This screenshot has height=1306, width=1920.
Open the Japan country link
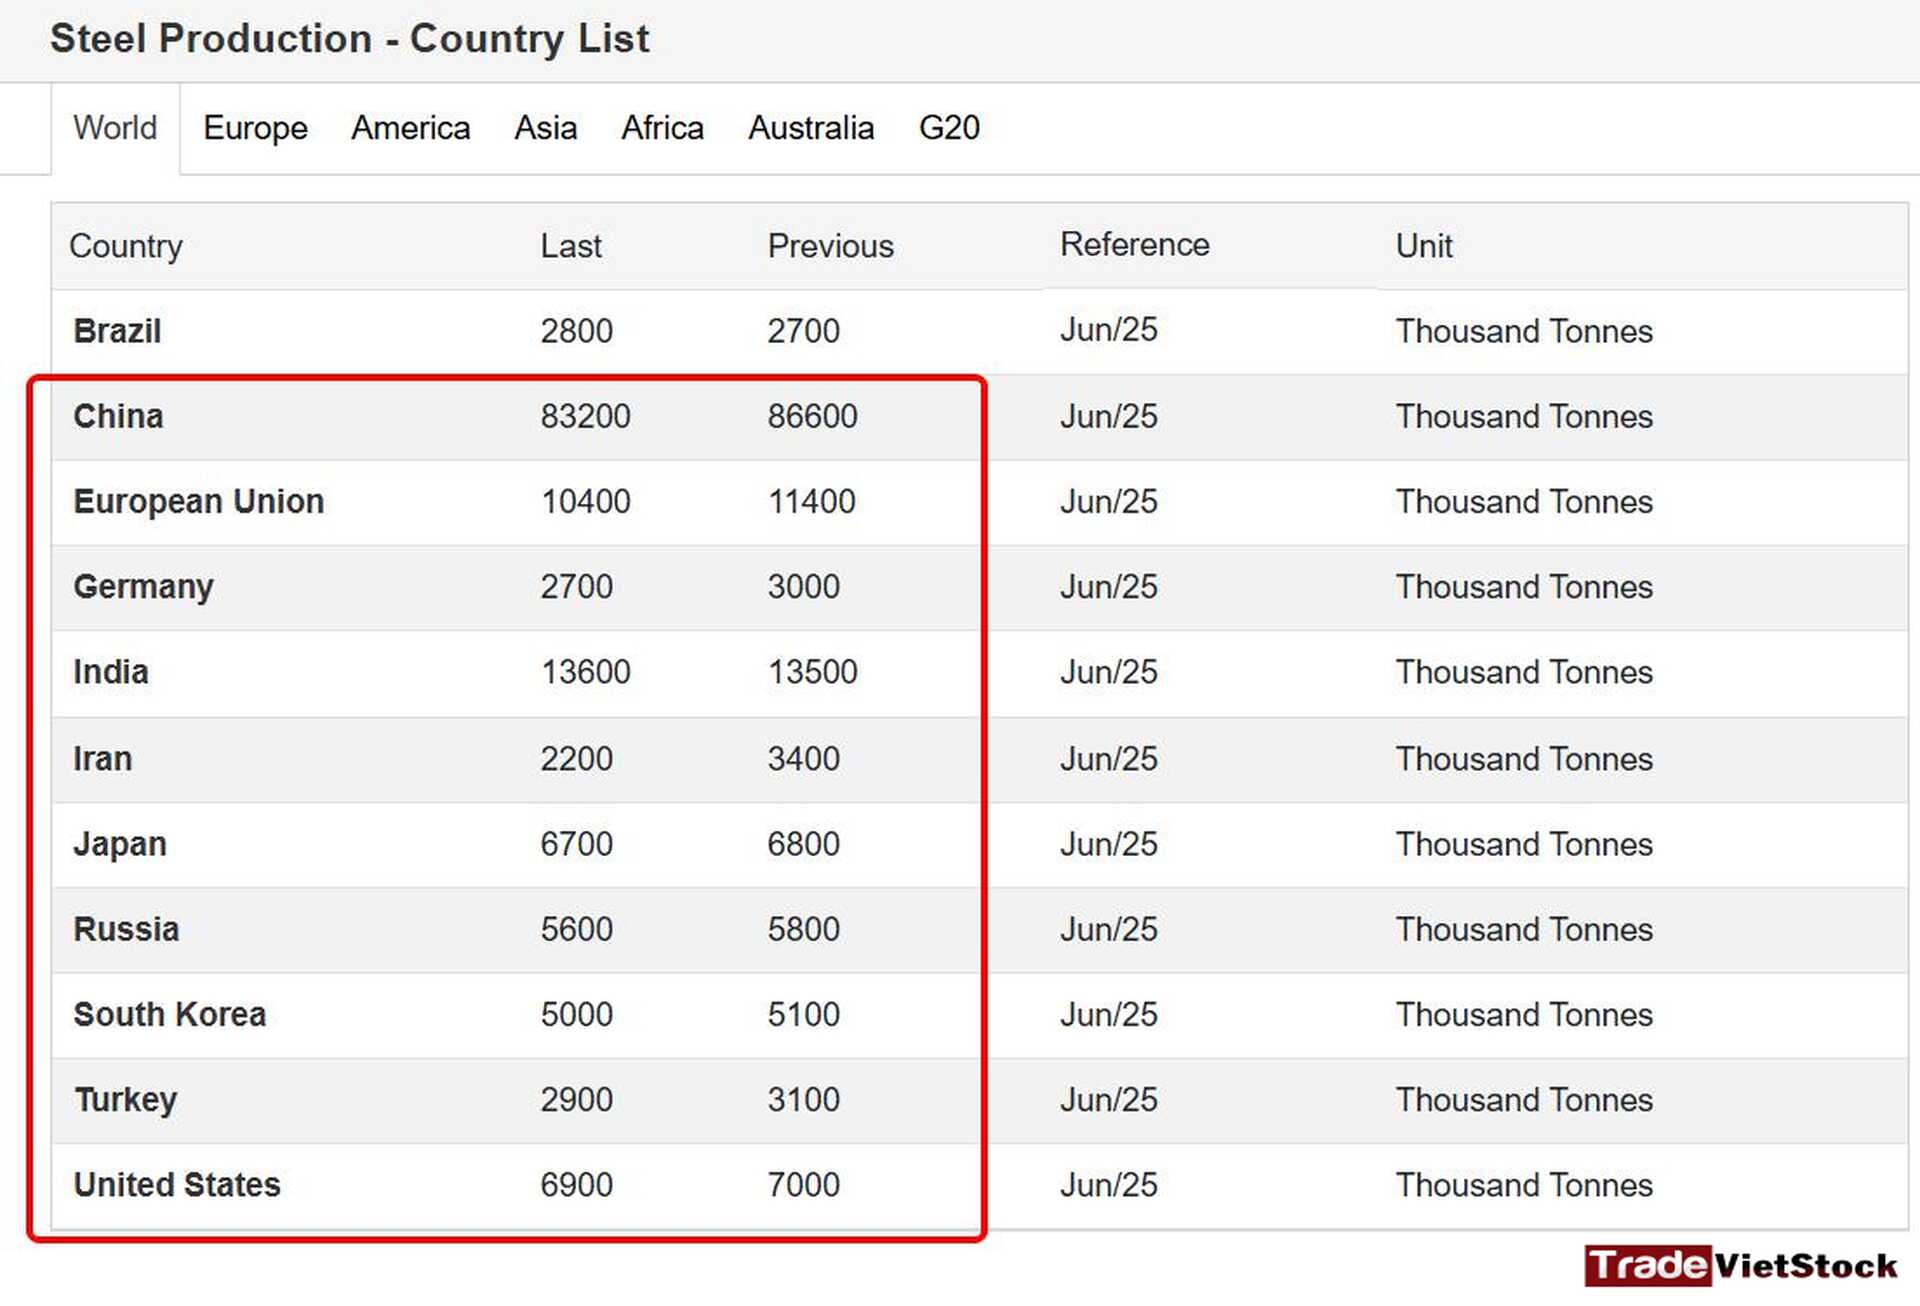(x=119, y=845)
